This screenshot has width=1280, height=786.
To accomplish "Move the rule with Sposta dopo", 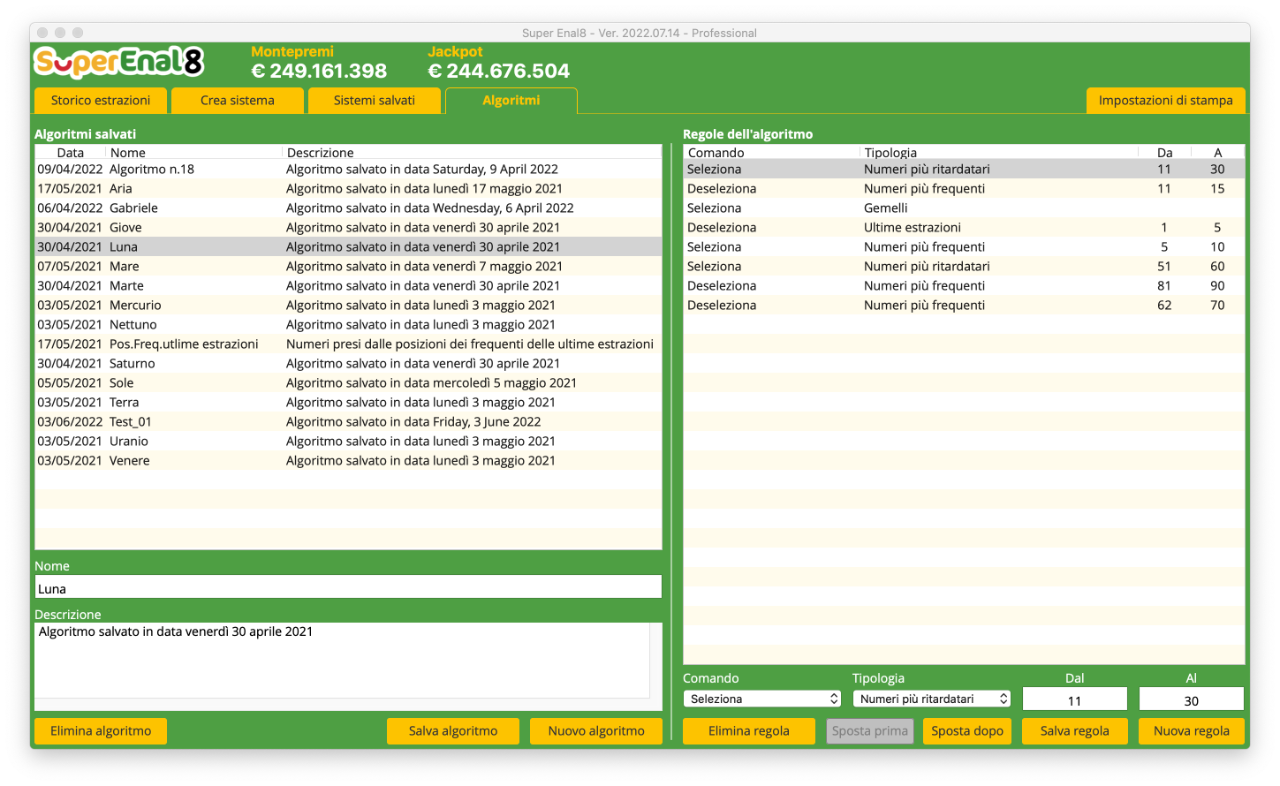I will 968,731.
